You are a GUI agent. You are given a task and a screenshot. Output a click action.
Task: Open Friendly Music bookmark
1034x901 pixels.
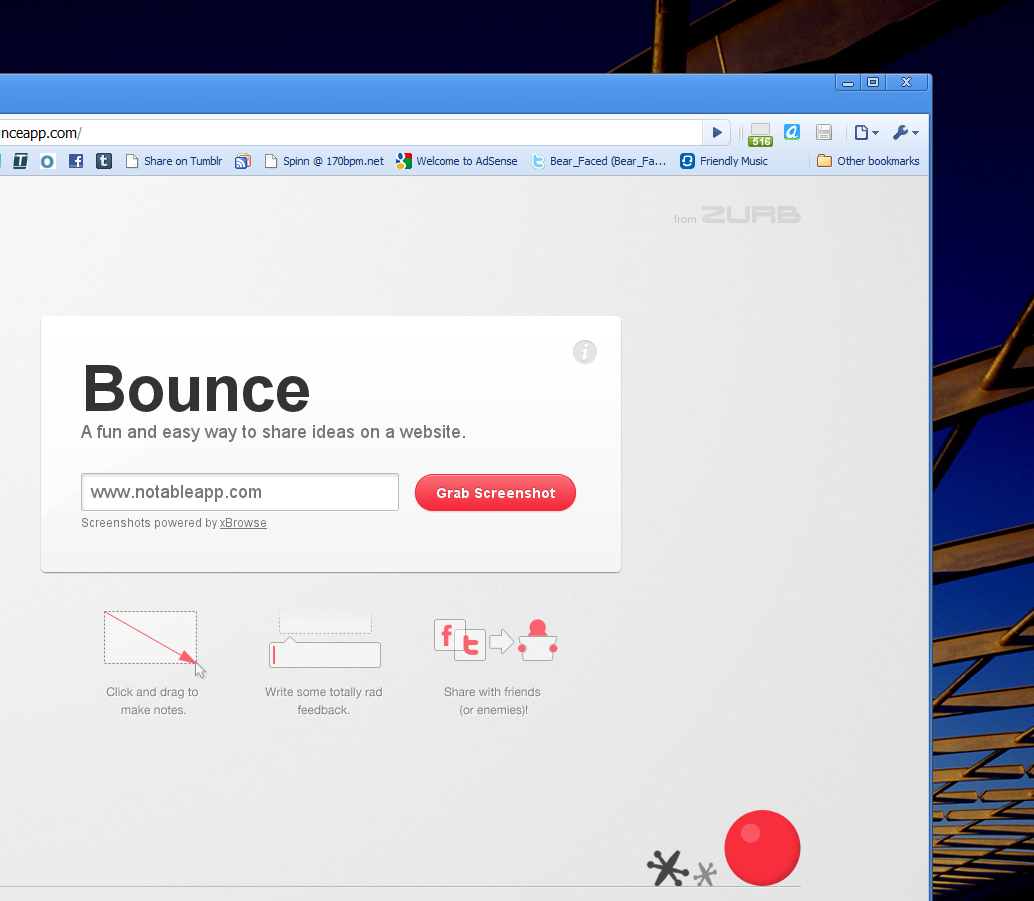[724, 161]
